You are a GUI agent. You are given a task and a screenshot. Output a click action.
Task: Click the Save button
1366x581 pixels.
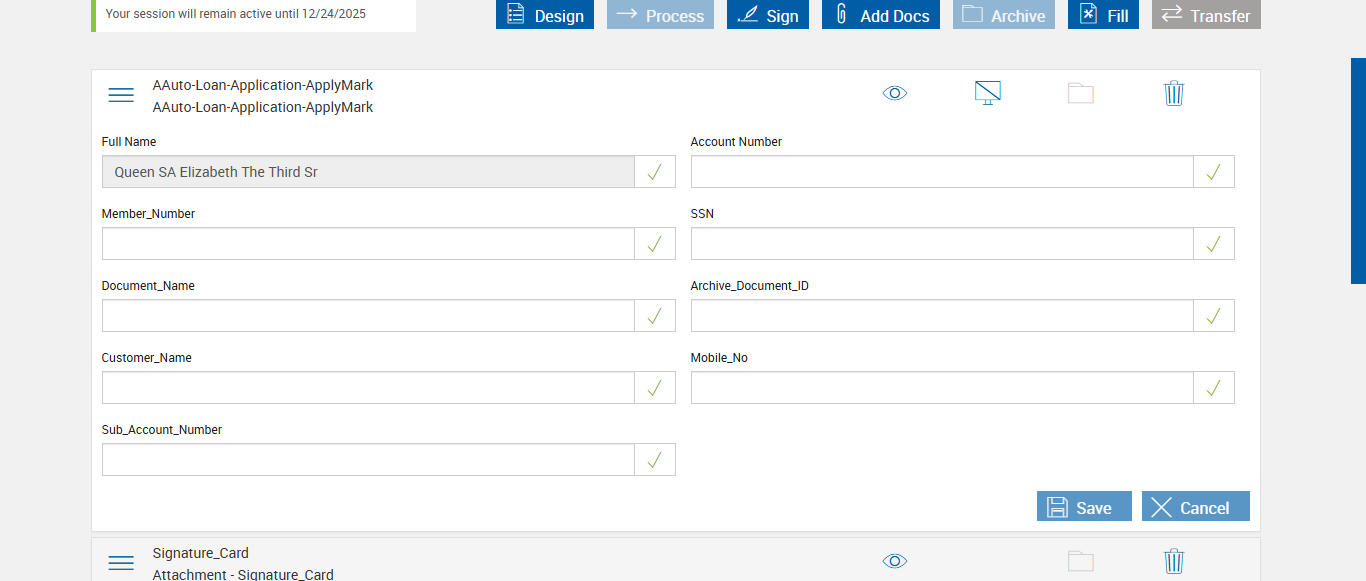click(1084, 507)
